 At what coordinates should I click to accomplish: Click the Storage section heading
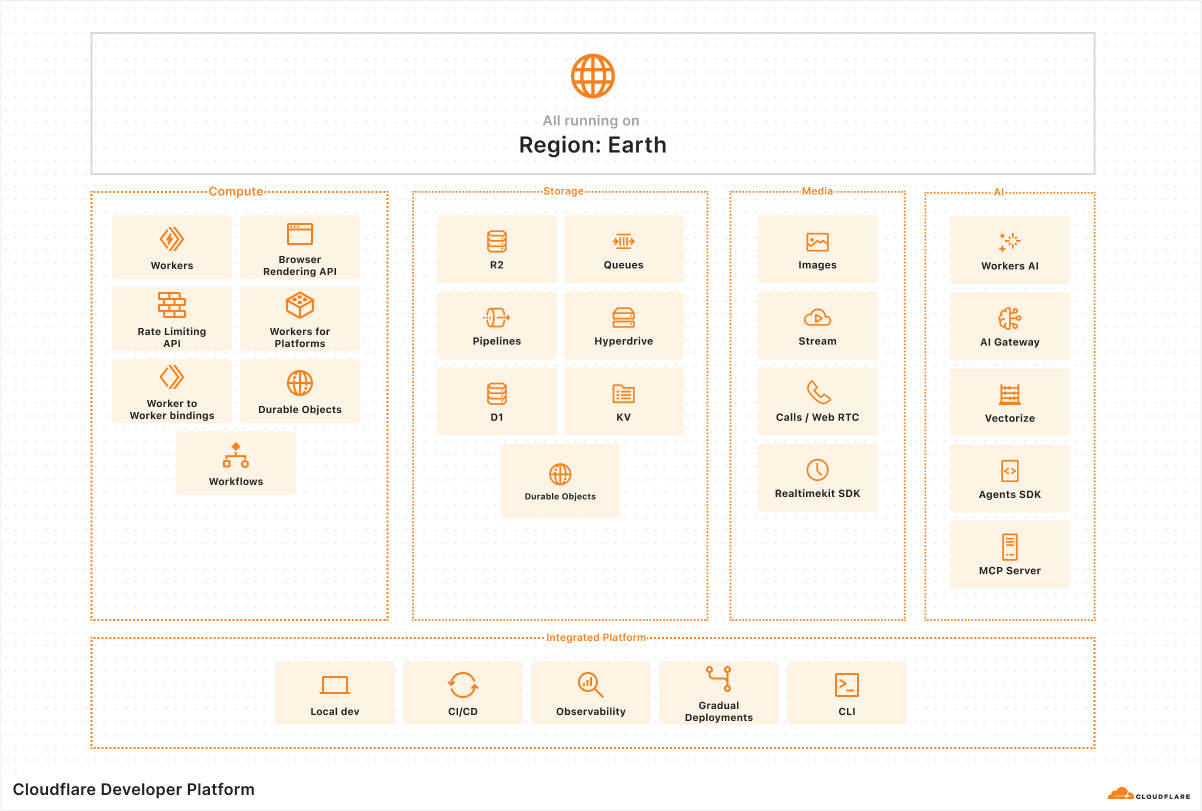pos(563,192)
